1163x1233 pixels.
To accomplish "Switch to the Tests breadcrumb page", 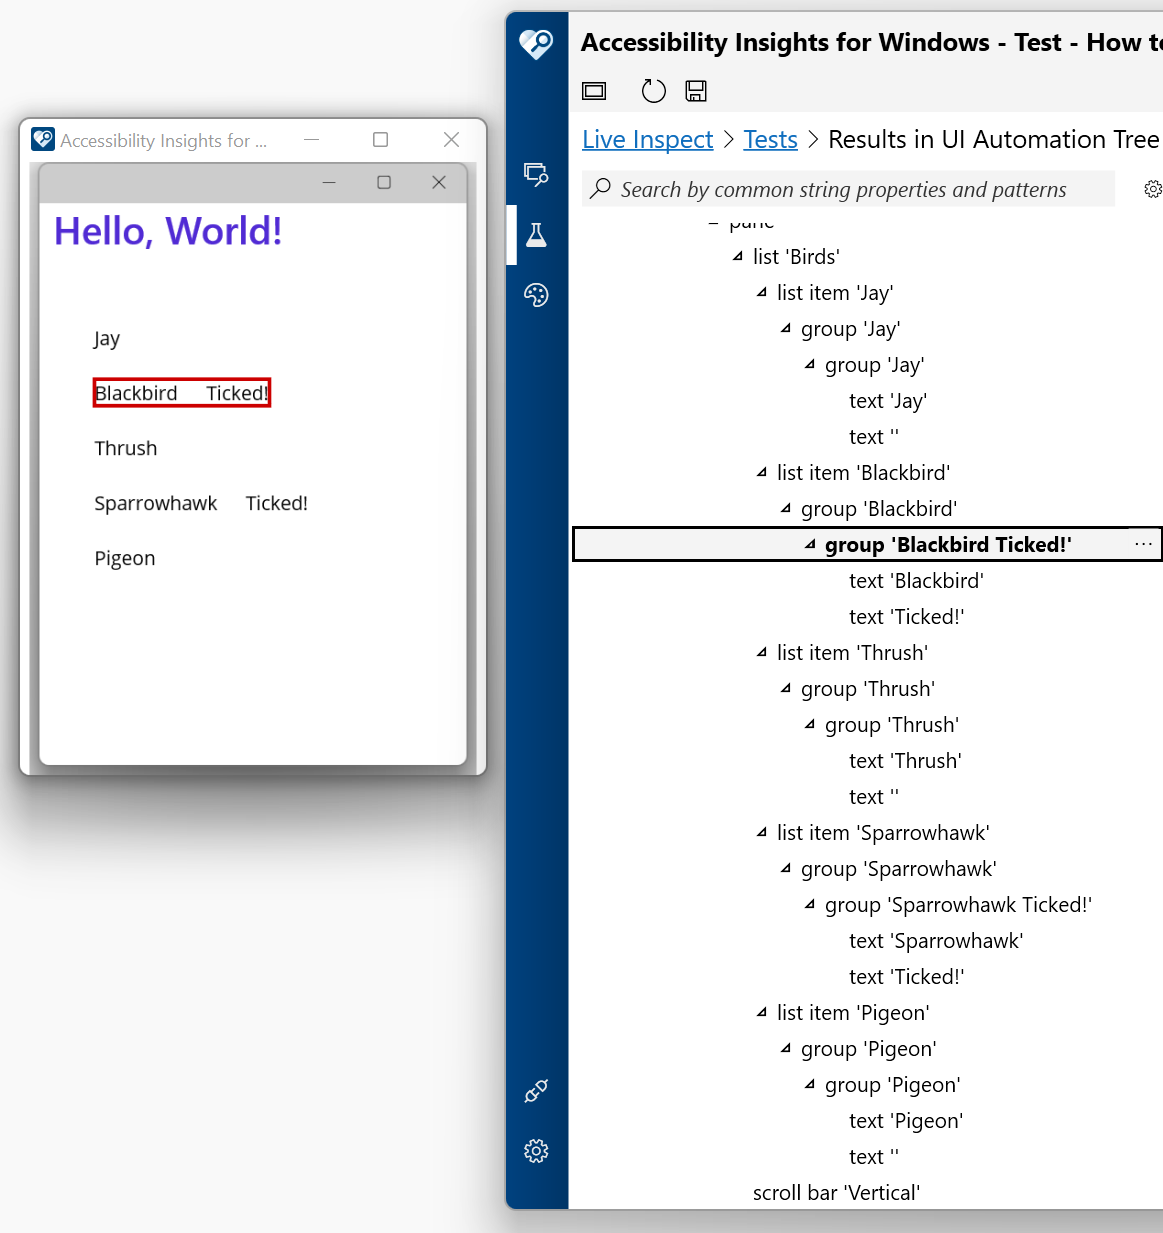I will tap(770, 139).
